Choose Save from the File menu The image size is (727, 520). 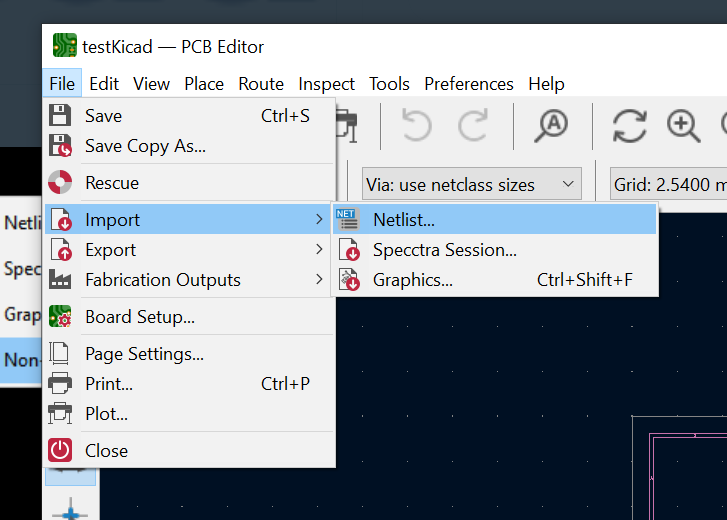tap(190, 116)
